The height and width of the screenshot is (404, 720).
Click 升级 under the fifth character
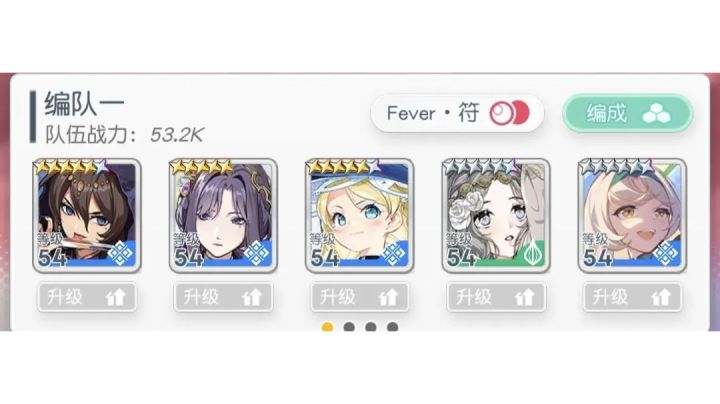pyautogui.click(x=632, y=297)
